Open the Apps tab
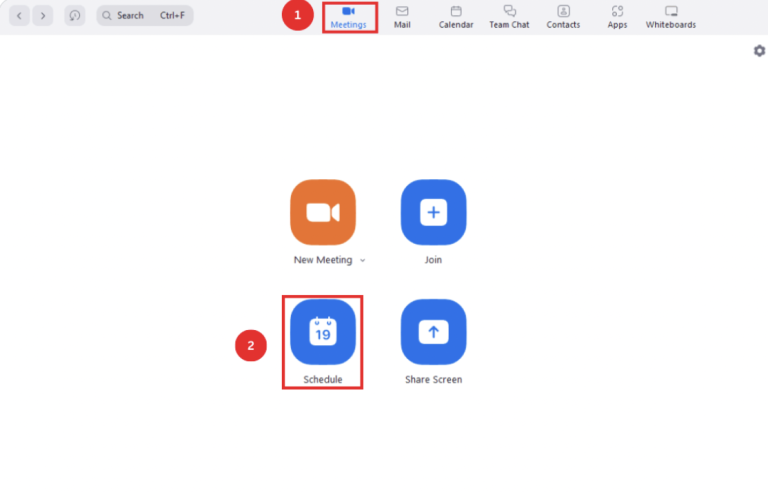 pyautogui.click(x=617, y=18)
